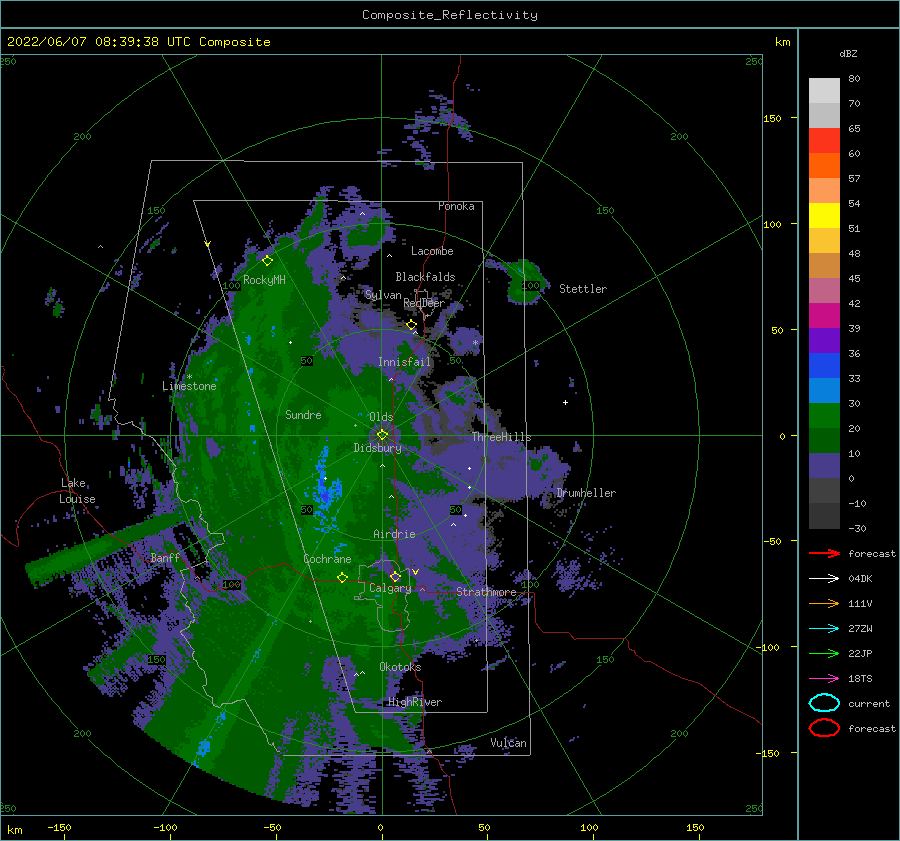900x841 pixels.
Task: Click the green 22JP arrow symbol
Action: pyautogui.click(x=824, y=653)
